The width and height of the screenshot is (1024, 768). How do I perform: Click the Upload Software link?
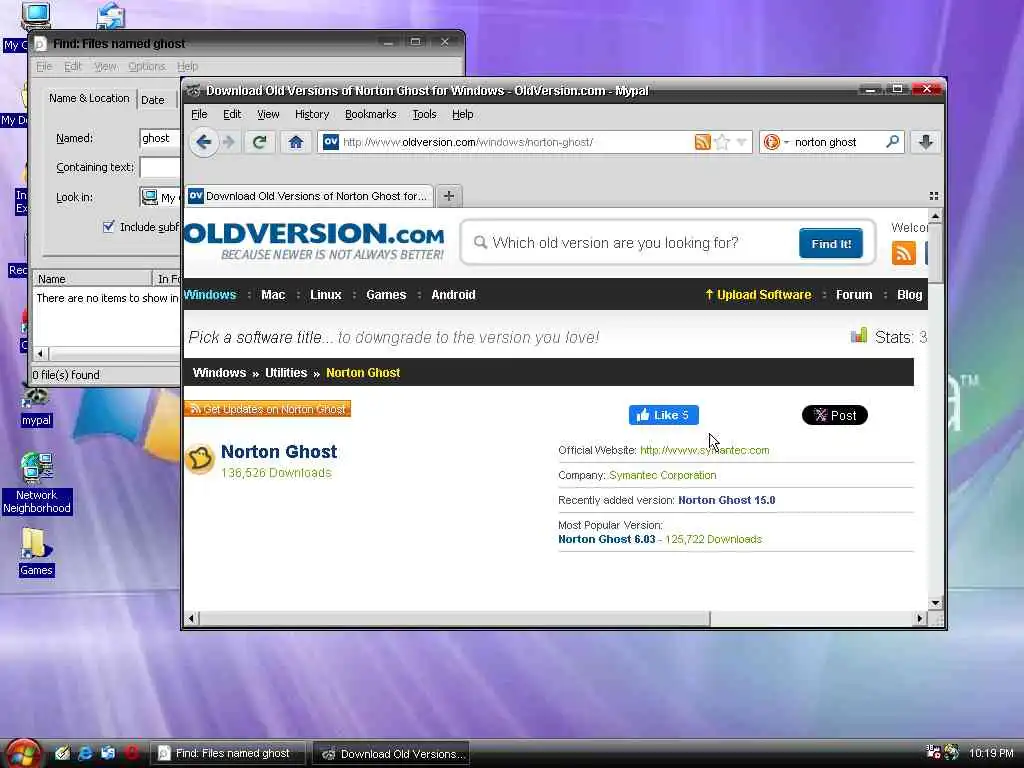[x=758, y=295]
